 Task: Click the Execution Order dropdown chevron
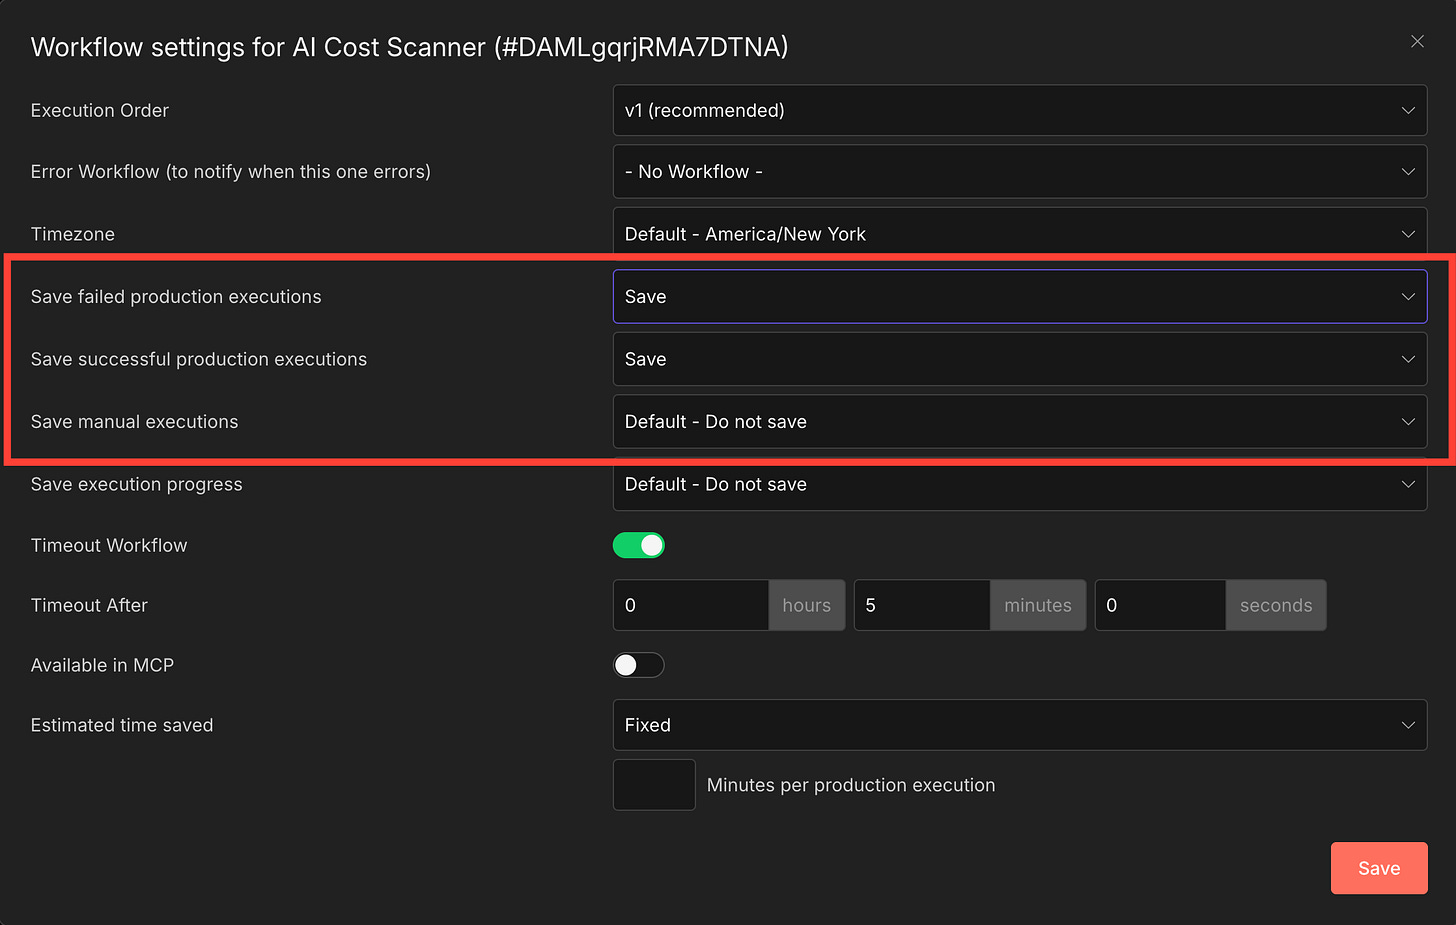(1408, 110)
